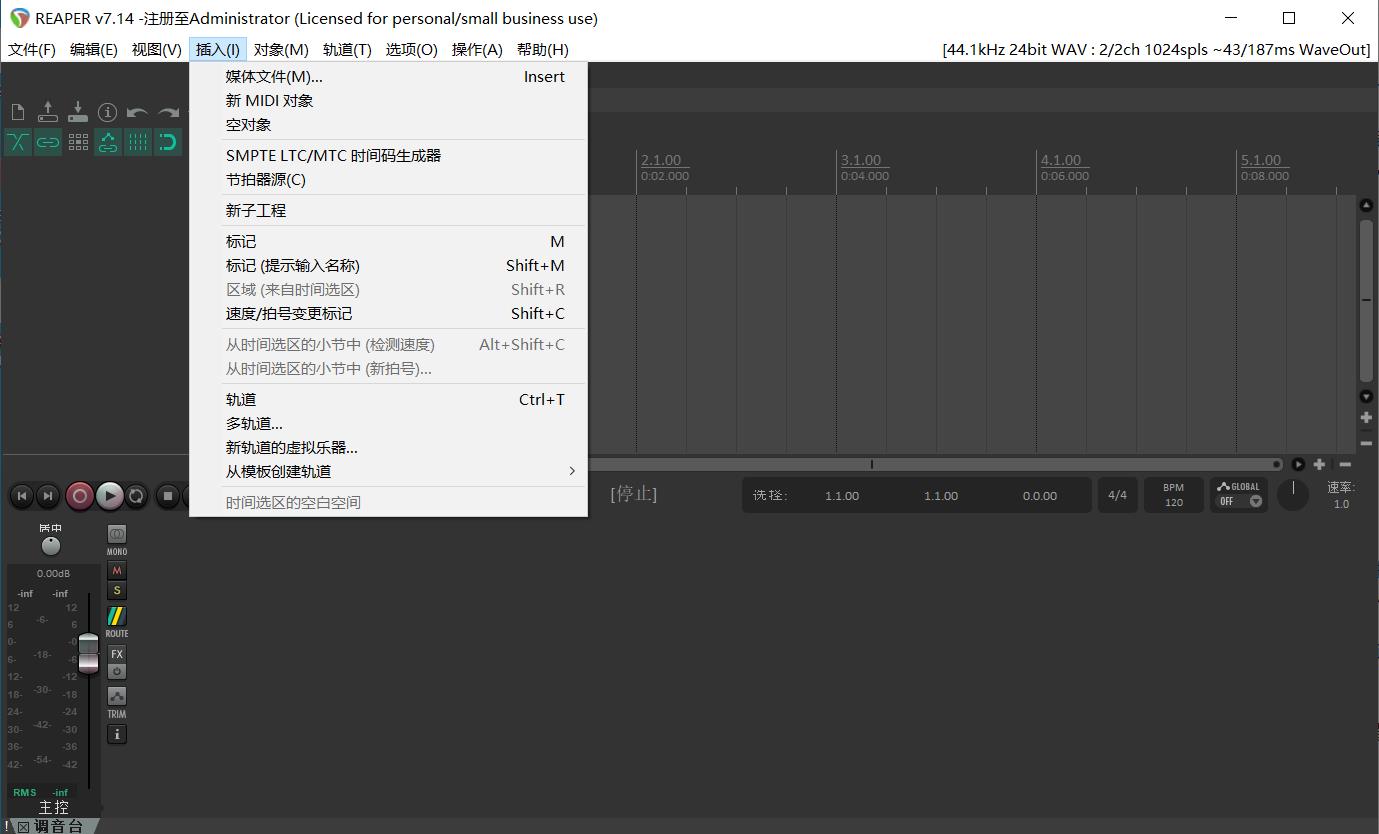Click the master track info 'i' button
Screen dimensions: 1379x834
click(117, 734)
